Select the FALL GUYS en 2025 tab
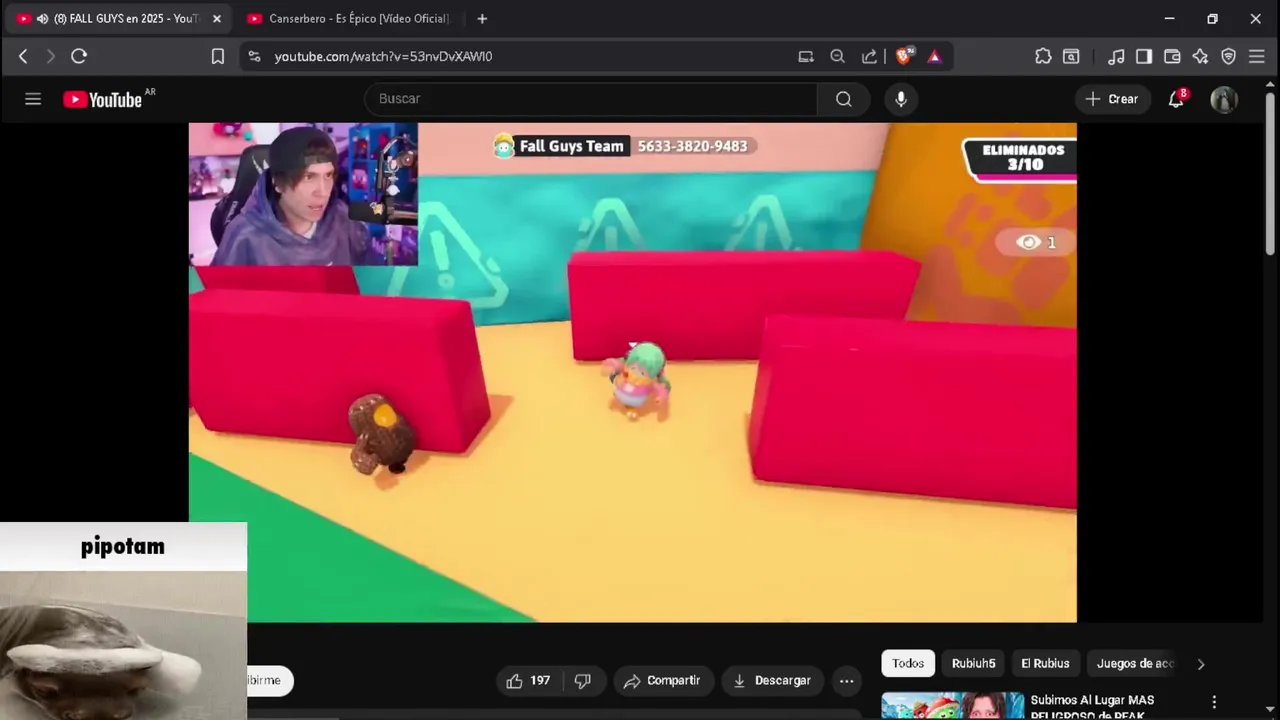 (x=118, y=19)
